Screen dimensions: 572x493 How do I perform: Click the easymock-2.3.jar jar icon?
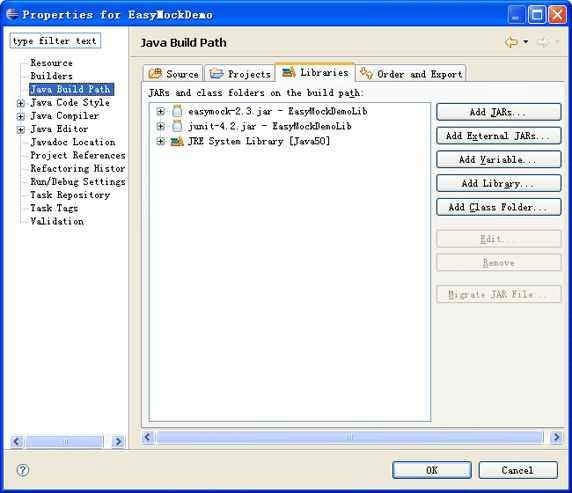(177, 111)
